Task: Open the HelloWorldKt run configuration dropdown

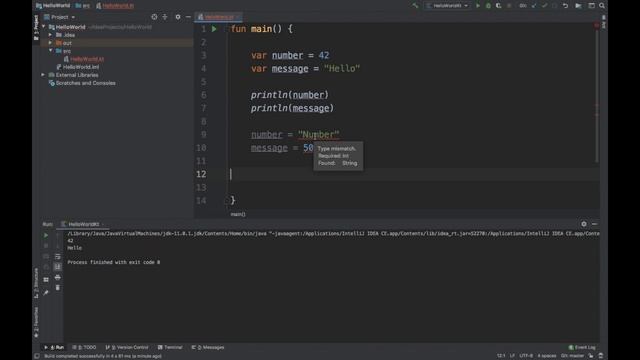Action: tap(447, 6)
